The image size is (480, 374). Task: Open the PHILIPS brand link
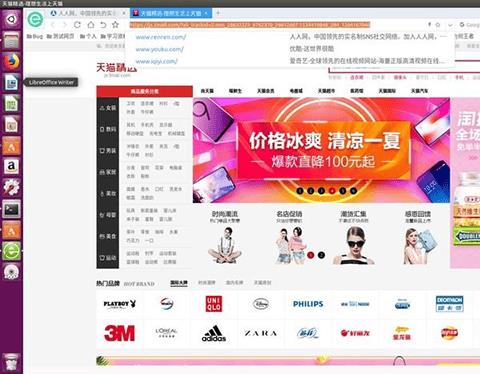point(308,304)
